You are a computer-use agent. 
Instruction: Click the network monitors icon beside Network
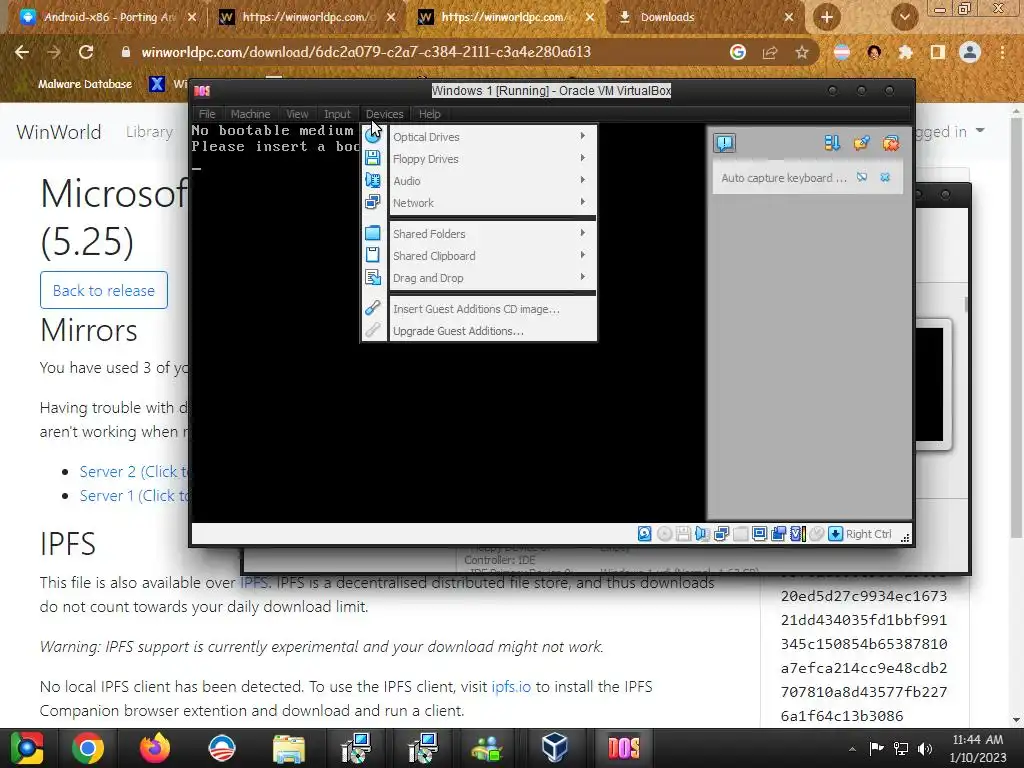(373, 202)
